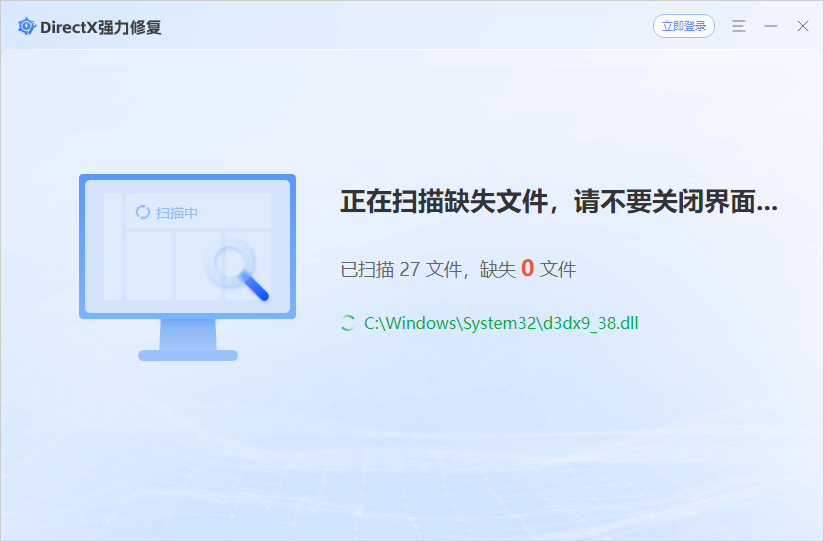Click the red missing-file count 0
Viewport: 824px width, 542px height.
pos(528,268)
